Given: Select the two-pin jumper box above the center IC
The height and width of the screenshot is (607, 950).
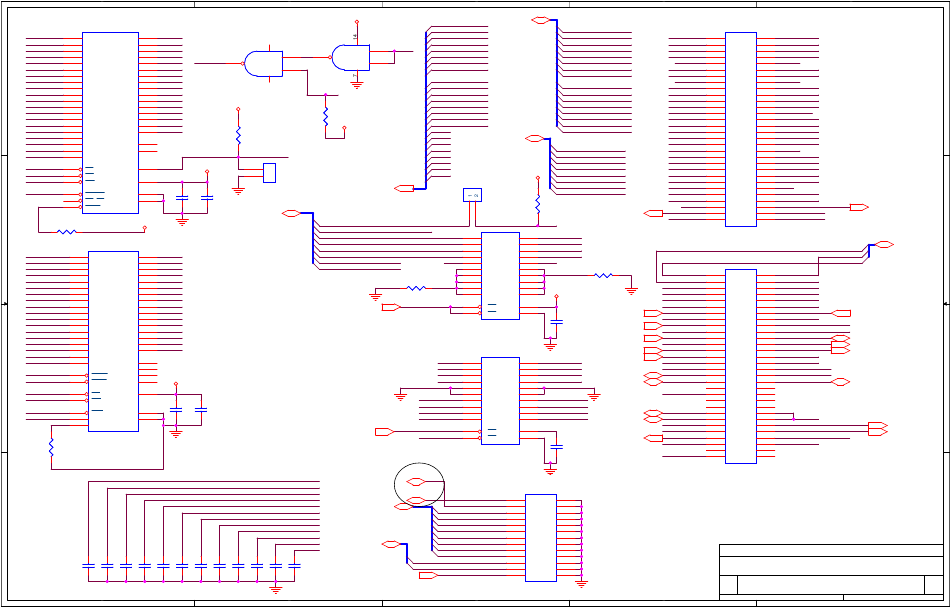Looking at the screenshot, I should (473, 195).
